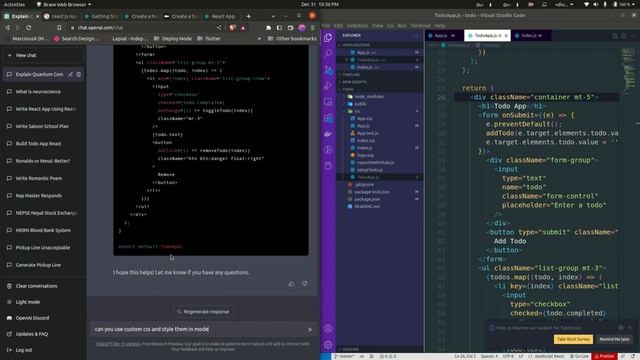Open Brave tab search dropdown arrow
Viewport: 640px width, 360px height.
[x=273, y=16]
